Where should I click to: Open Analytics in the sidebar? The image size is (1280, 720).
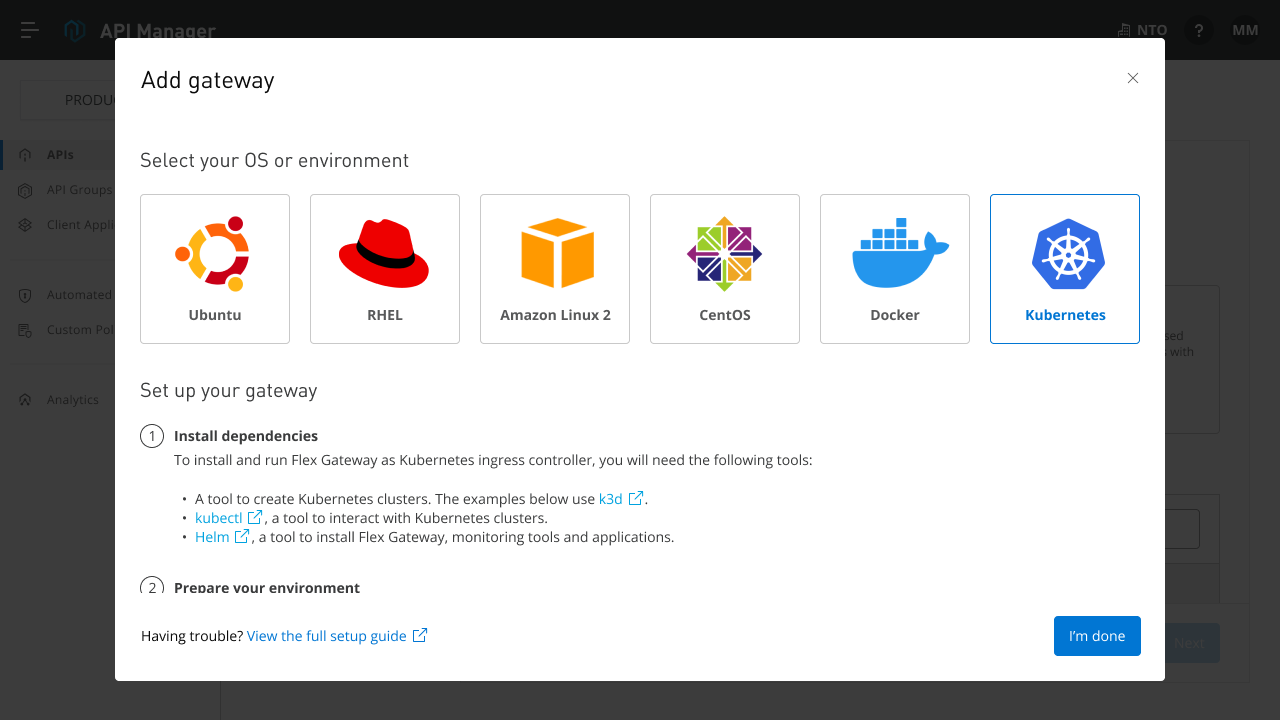(x=60, y=400)
